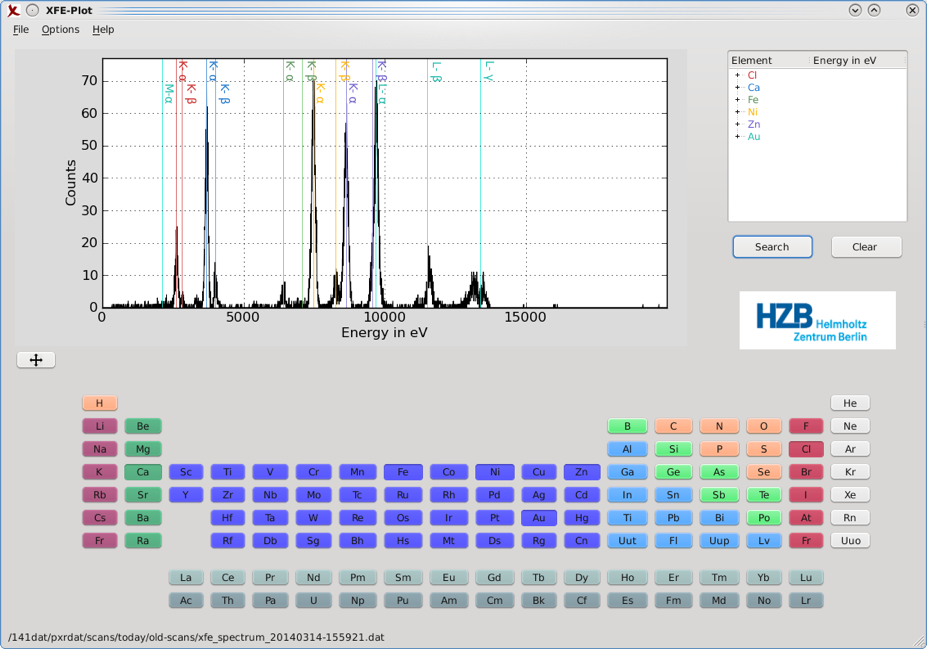Open the Help menu

tap(103, 30)
